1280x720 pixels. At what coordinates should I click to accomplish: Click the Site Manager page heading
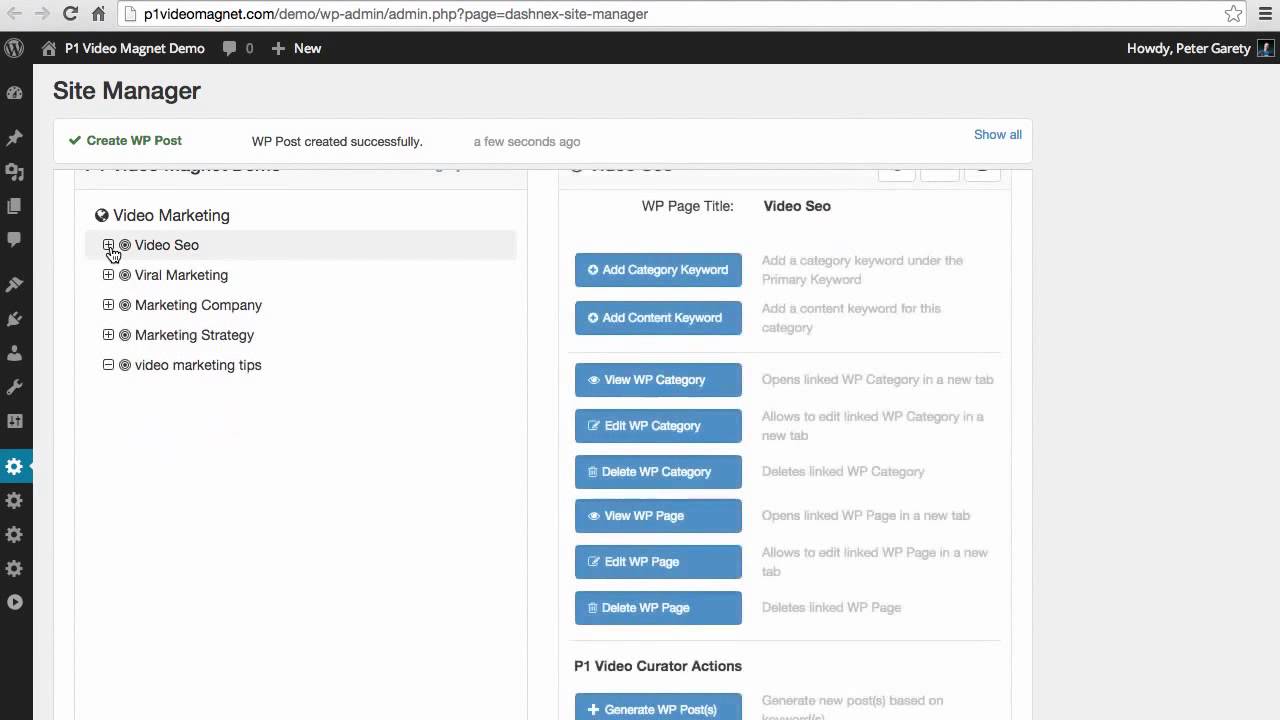point(127,90)
